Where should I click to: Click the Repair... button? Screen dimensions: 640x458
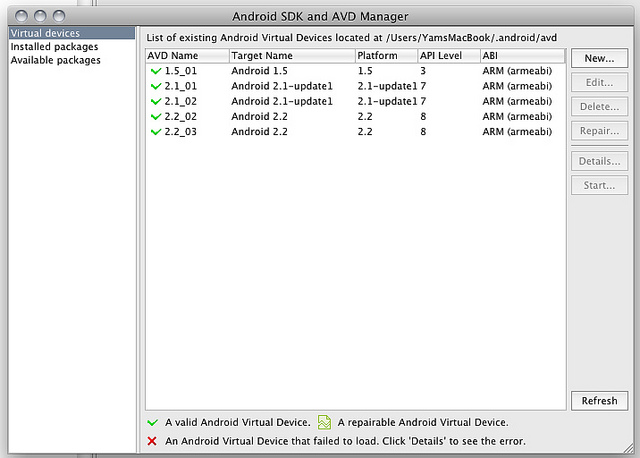[x=599, y=131]
